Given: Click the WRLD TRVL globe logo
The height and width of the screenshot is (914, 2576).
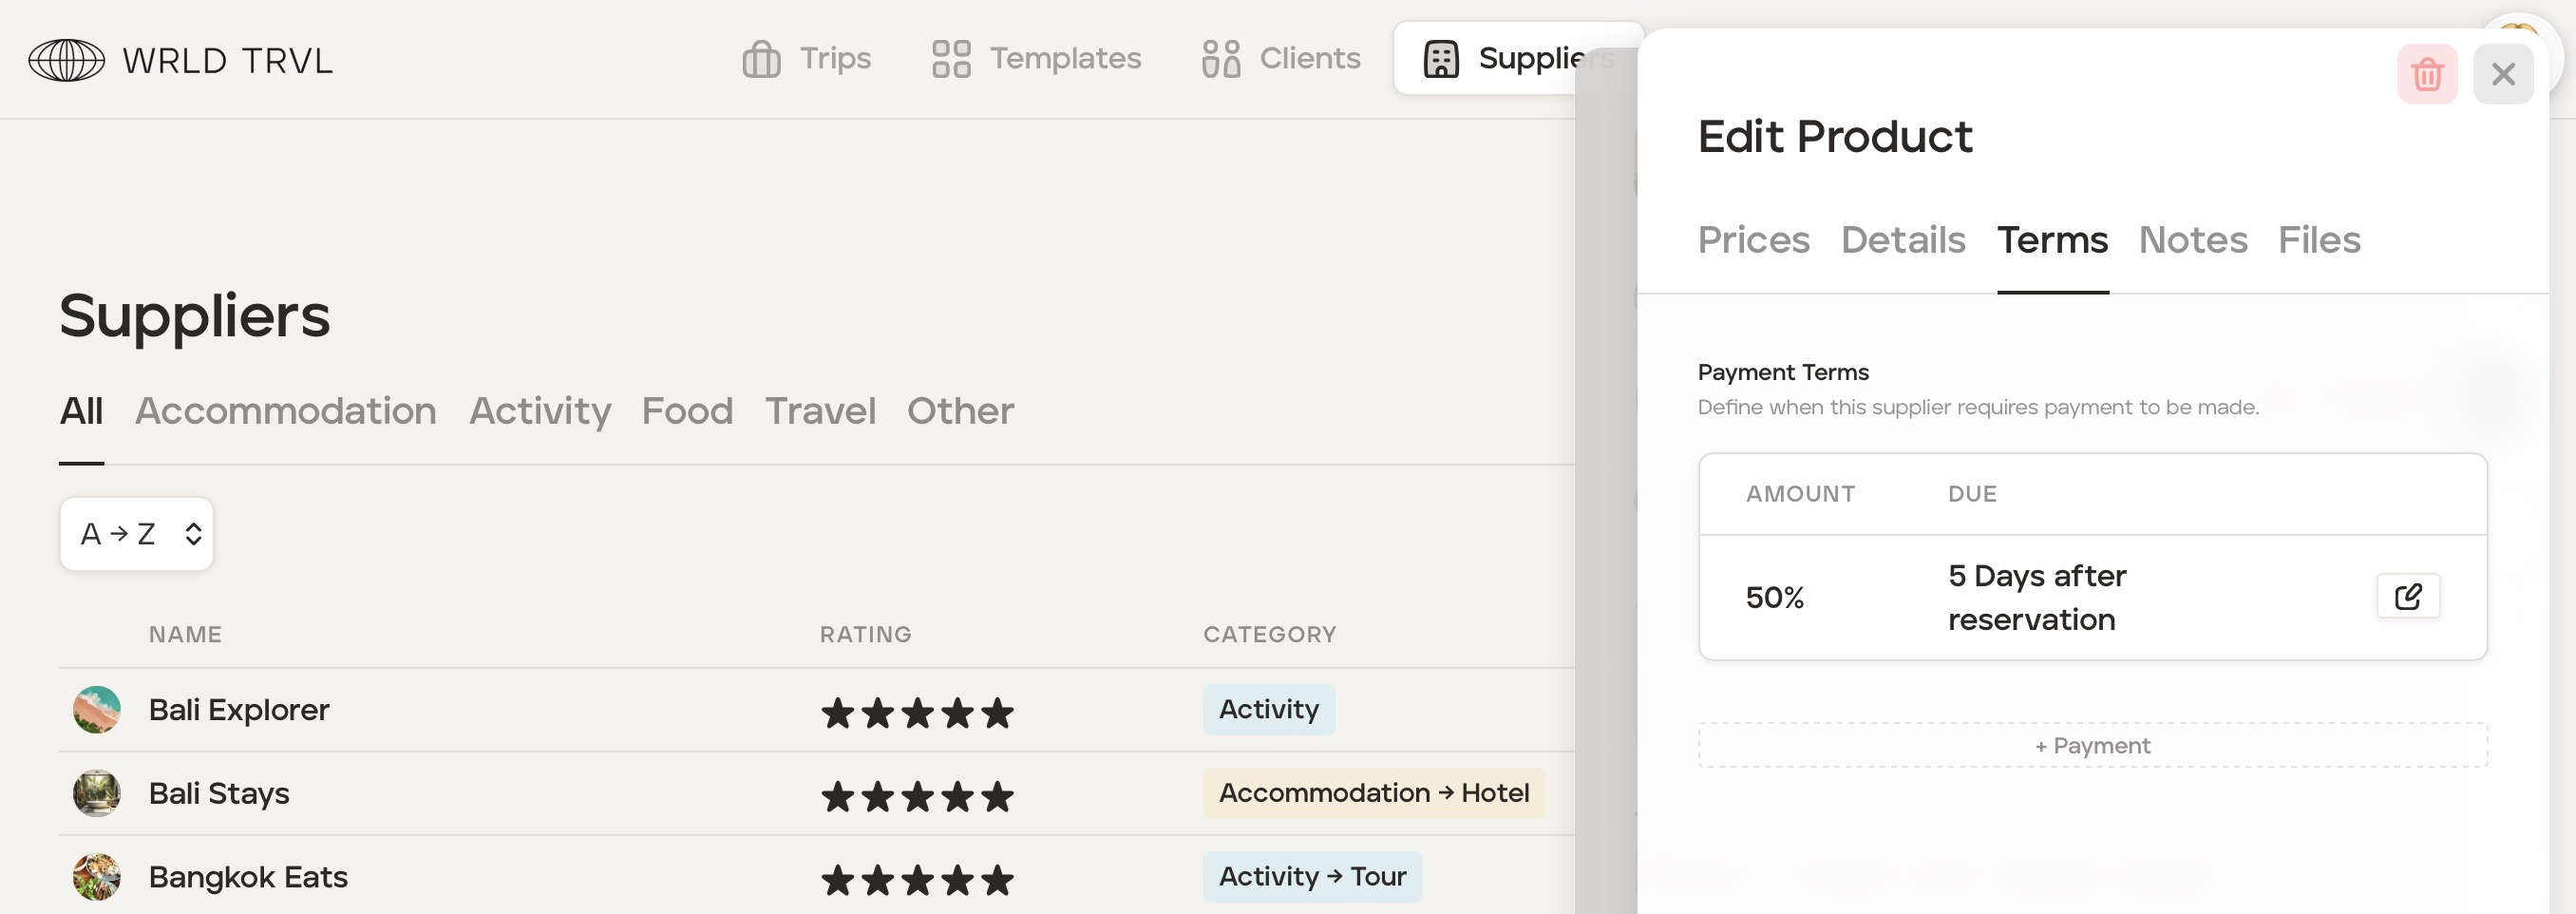Looking at the screenshot, I should [66, 60].
